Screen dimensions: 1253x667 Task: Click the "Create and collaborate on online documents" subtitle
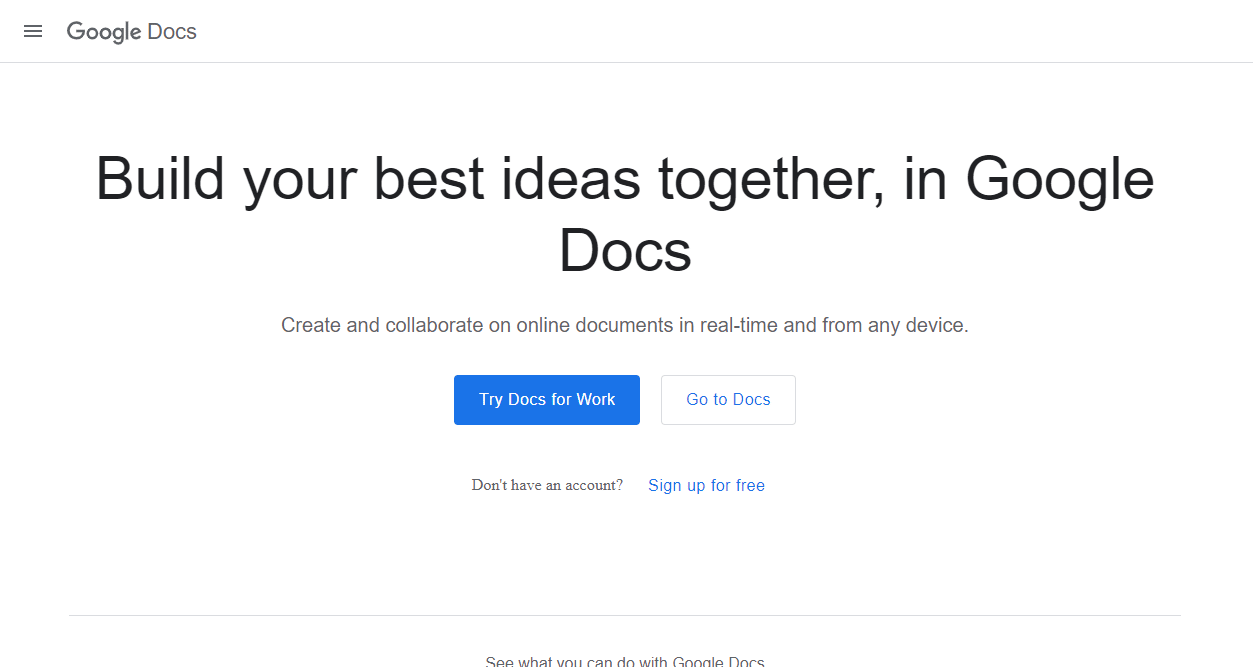pos(625,325)
